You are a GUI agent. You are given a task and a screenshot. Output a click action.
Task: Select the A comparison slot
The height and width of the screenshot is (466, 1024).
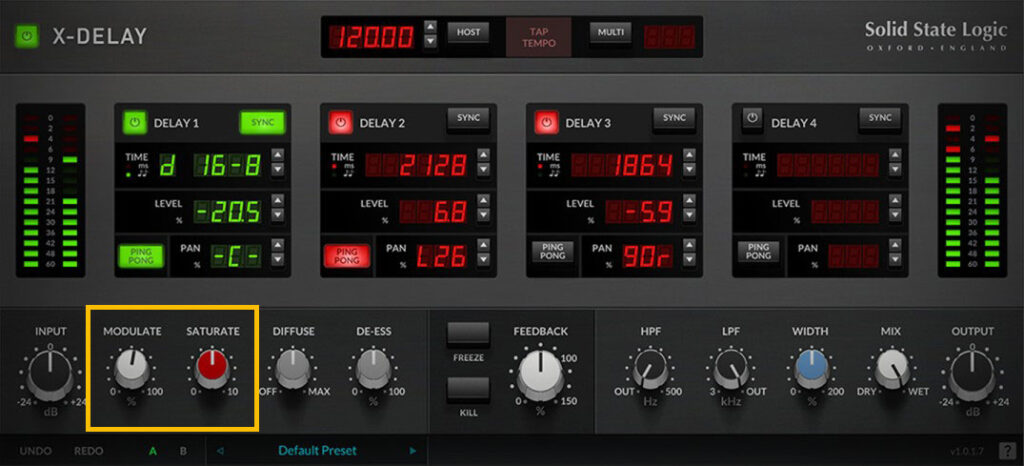pos(153,451)
